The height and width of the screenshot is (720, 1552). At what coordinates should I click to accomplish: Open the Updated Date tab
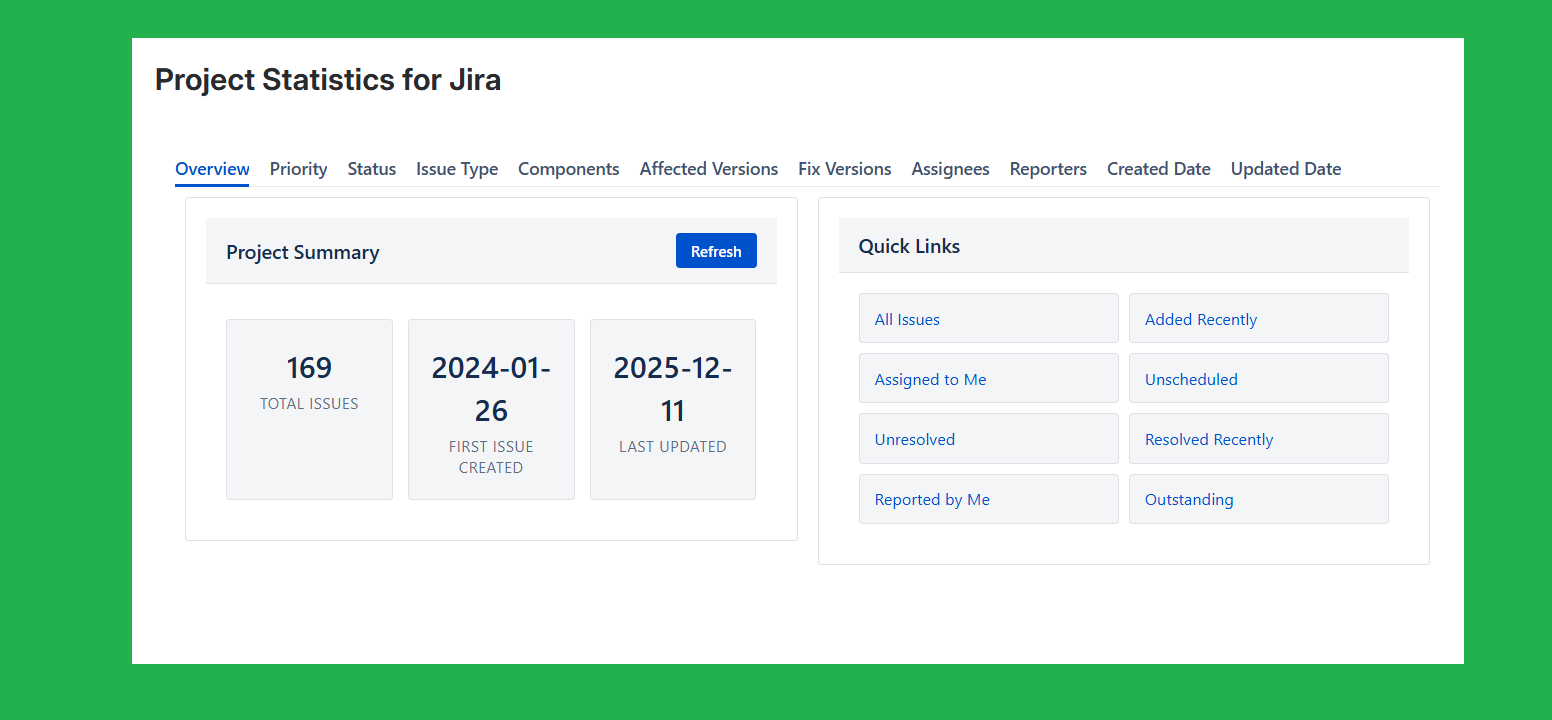pyautogui.click(x=1286, y=169)
